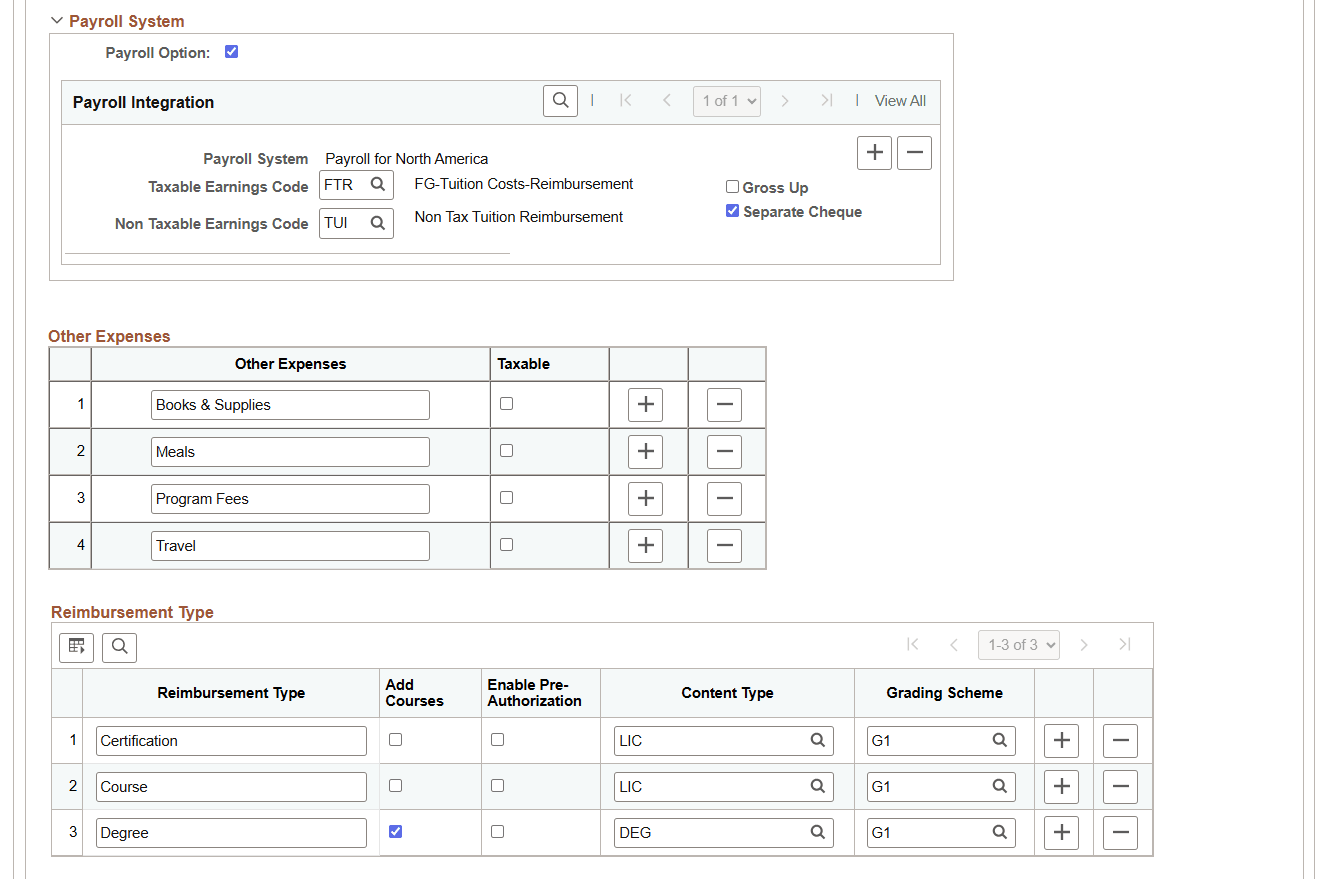1335x879 pixels.
Task: Look up Content Type for Course
Action: (817, 786)
